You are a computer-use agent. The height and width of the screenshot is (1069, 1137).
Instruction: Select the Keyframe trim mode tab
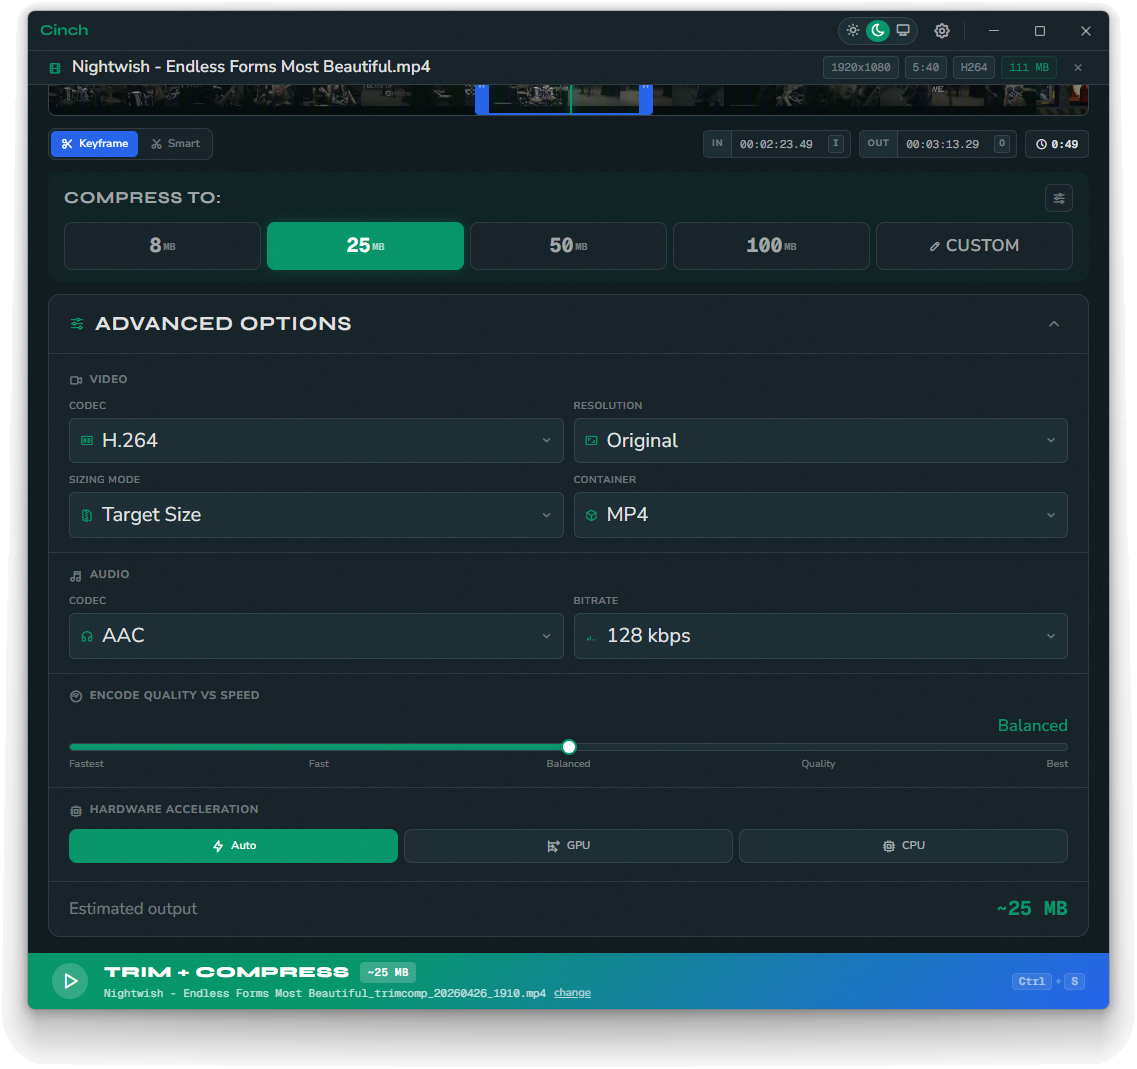point(94,144)
